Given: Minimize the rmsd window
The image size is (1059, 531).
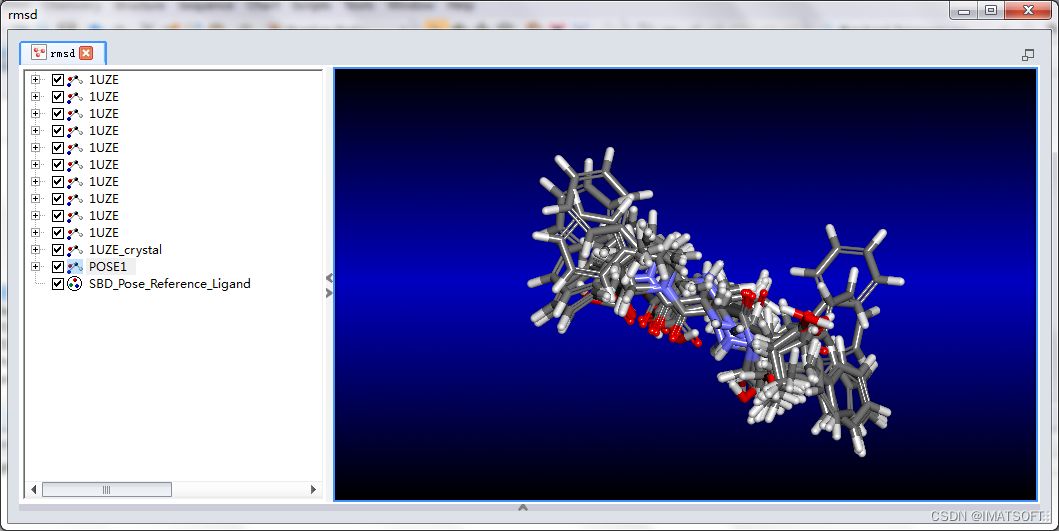Looking at the screenshot, I should tap(964, 10).
